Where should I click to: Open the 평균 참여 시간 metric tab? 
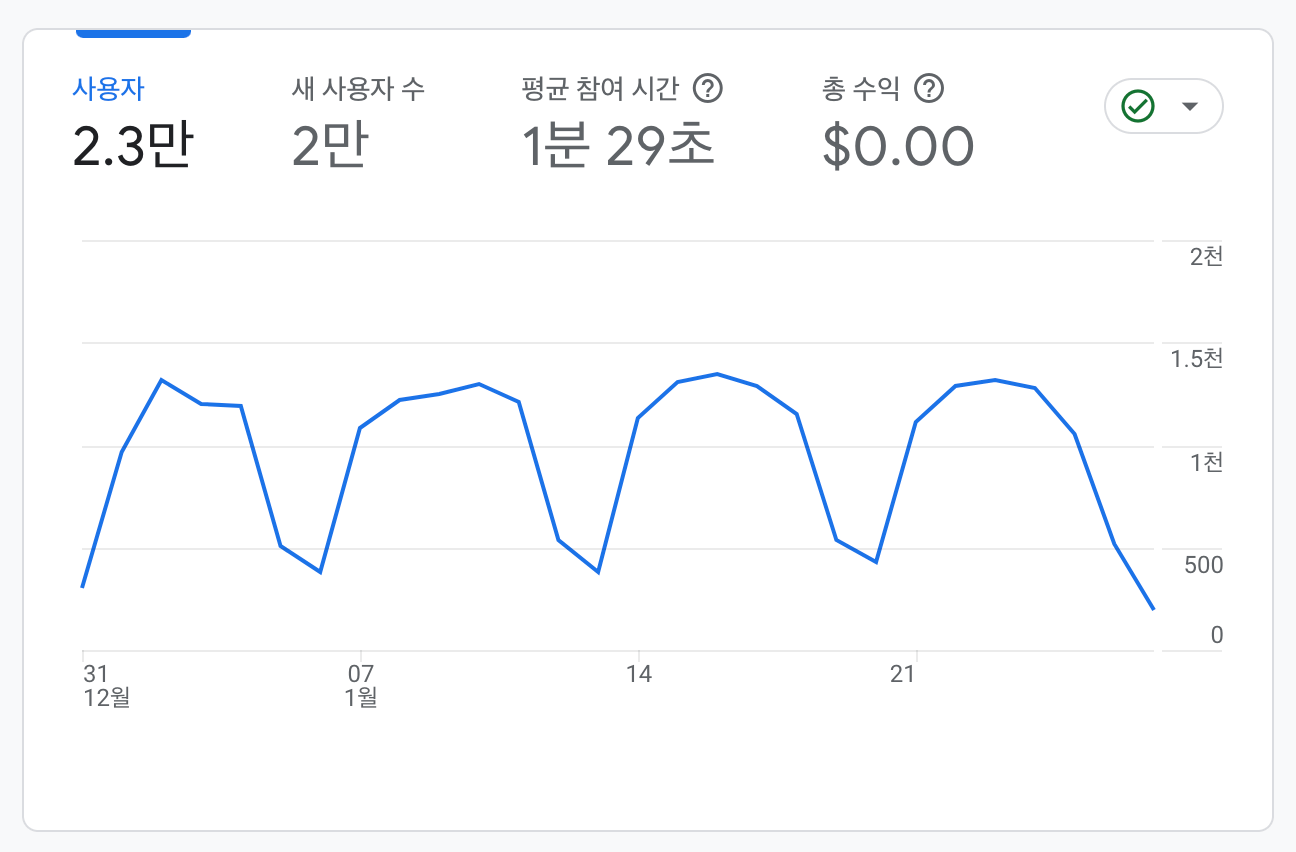pyautogui.click(x=600, y=89)
